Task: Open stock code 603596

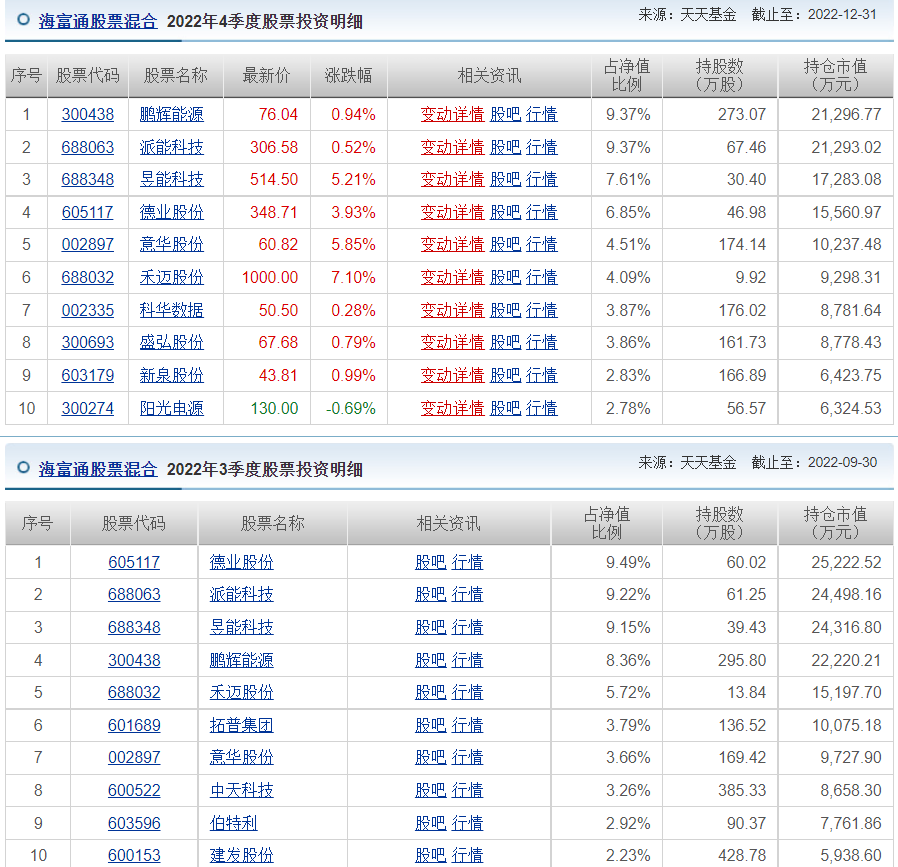Action: coord(134,823)
